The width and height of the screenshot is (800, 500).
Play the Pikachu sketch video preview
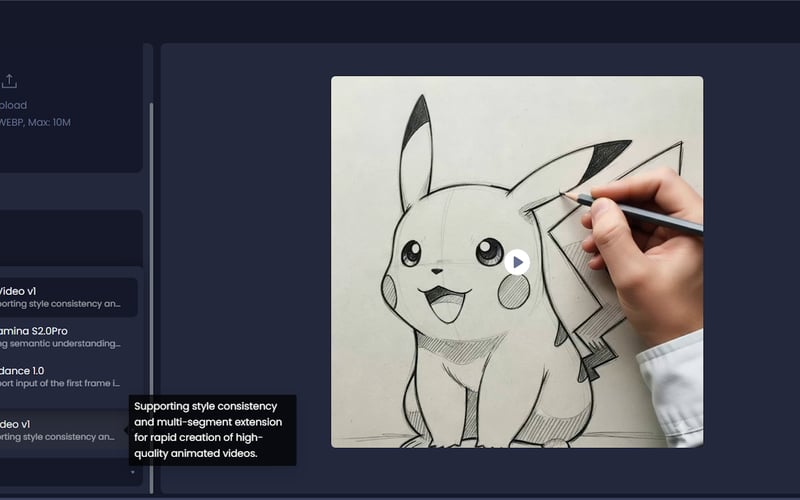pos(517,262)
